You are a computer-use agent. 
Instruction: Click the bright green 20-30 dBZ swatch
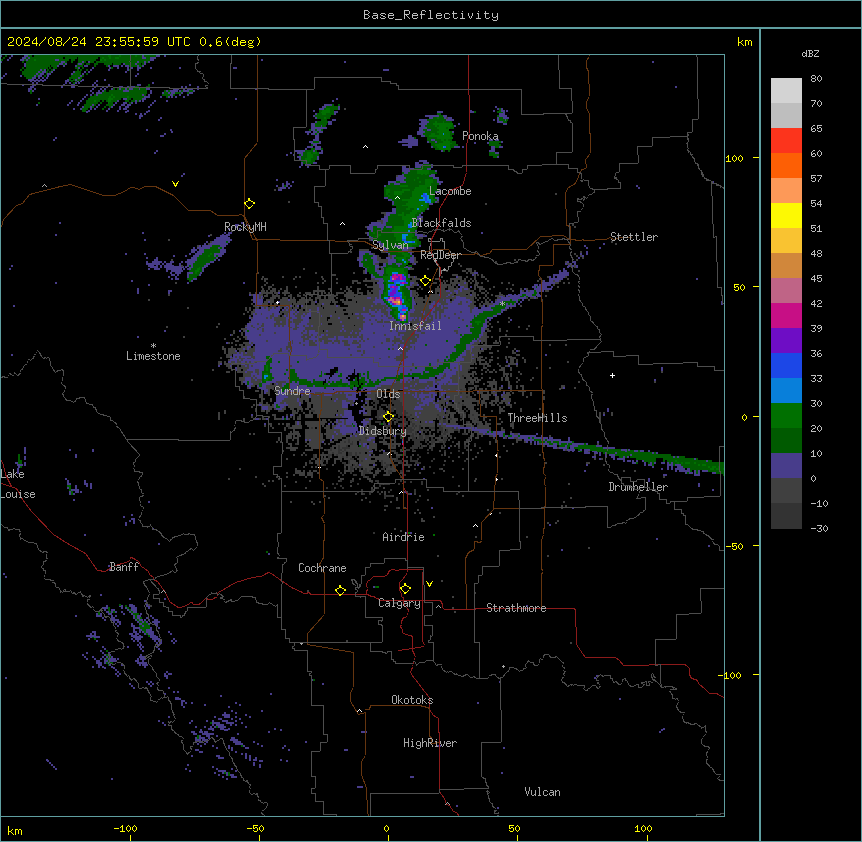(786, 416)
